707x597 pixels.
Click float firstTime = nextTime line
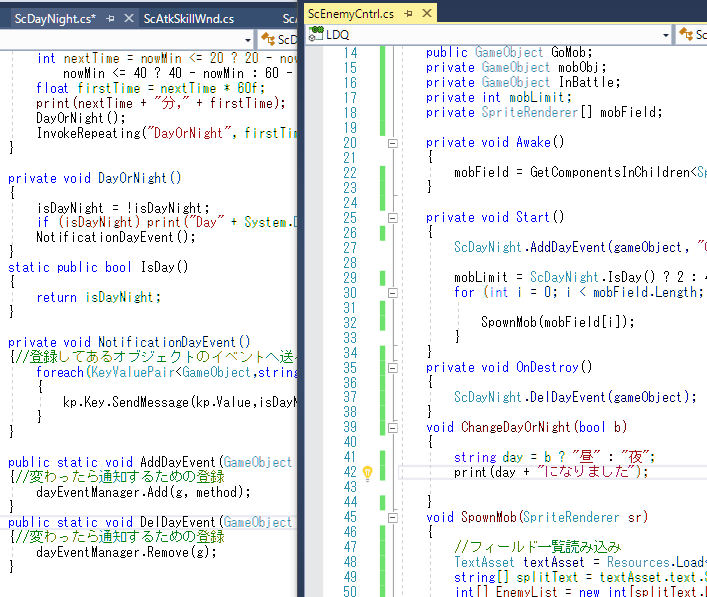151,88
